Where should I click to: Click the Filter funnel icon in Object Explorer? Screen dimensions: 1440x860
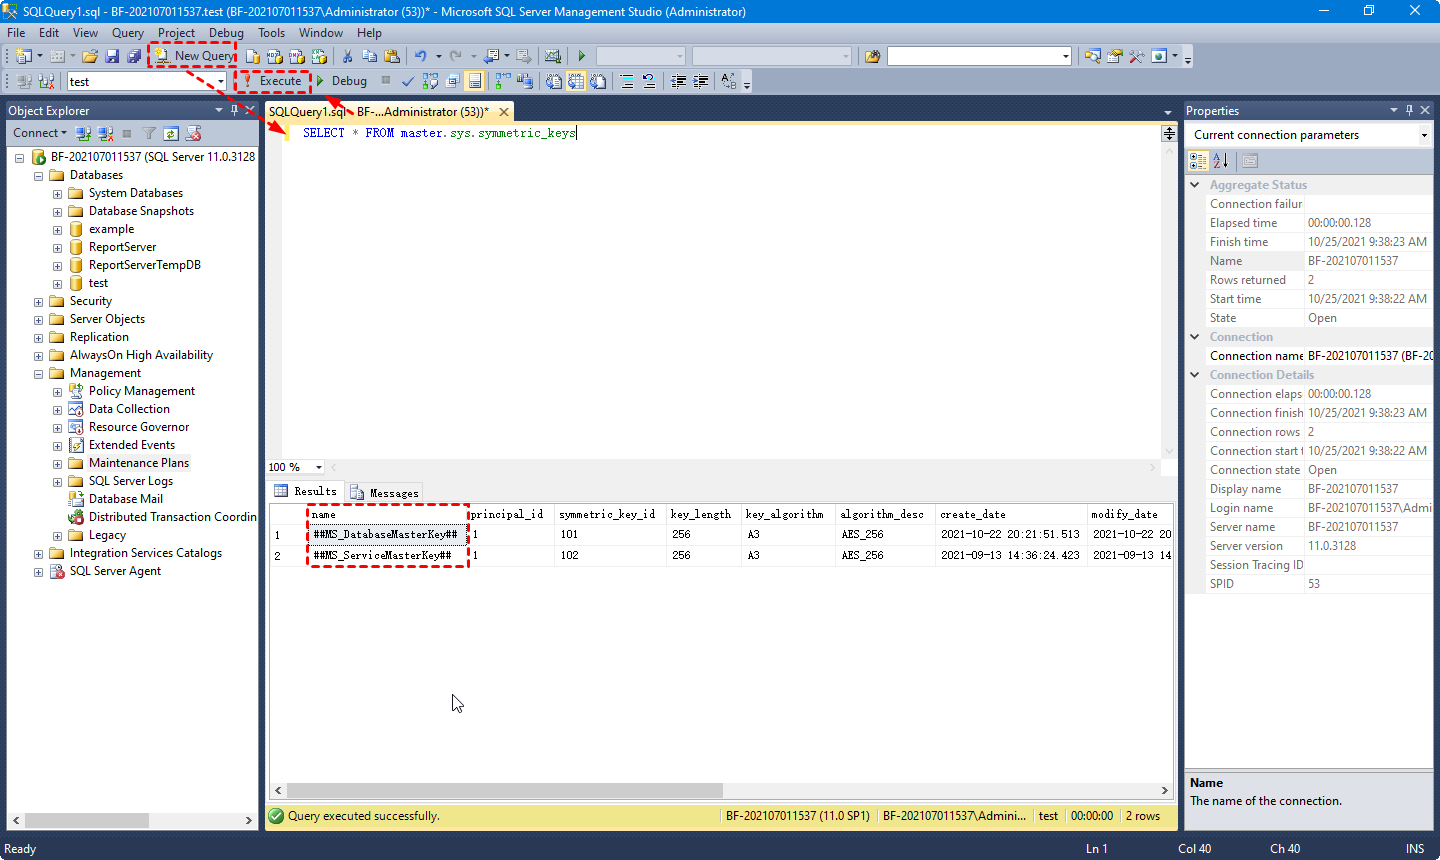tap(149, 133)
